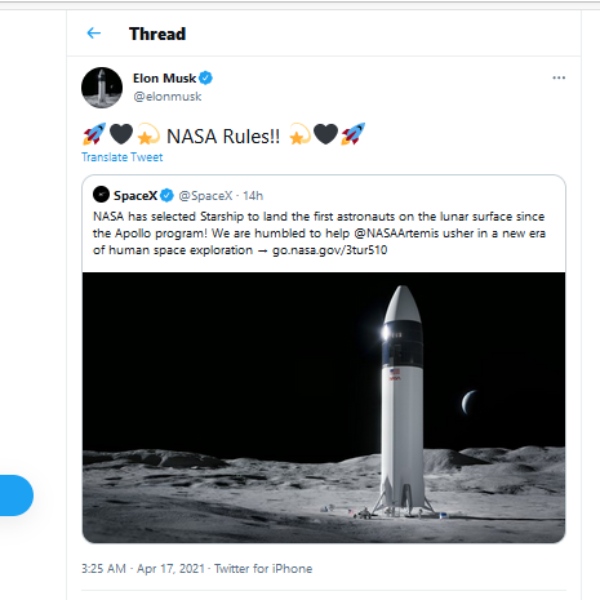Click the back arrow beside Thread
Screen dimensions: 600x600
click(94, 33)
